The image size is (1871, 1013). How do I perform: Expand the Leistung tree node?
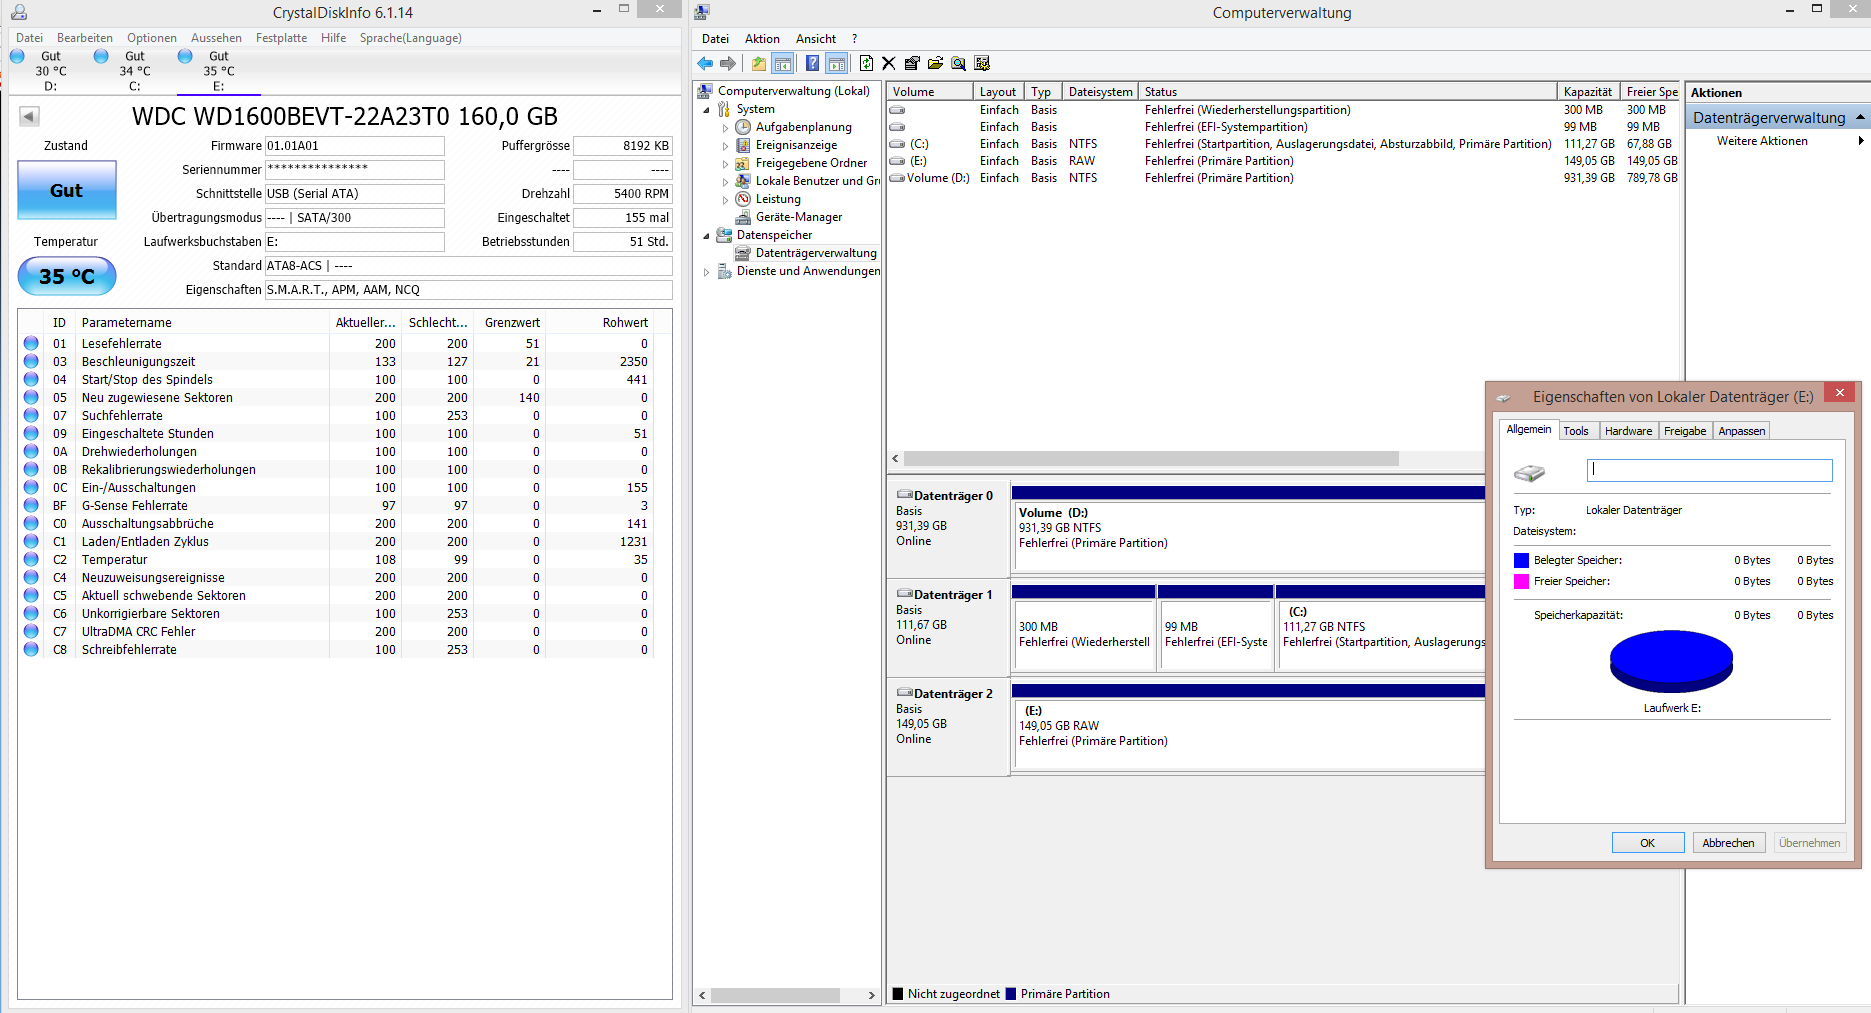pyautogui.click(x=725, y=200)
